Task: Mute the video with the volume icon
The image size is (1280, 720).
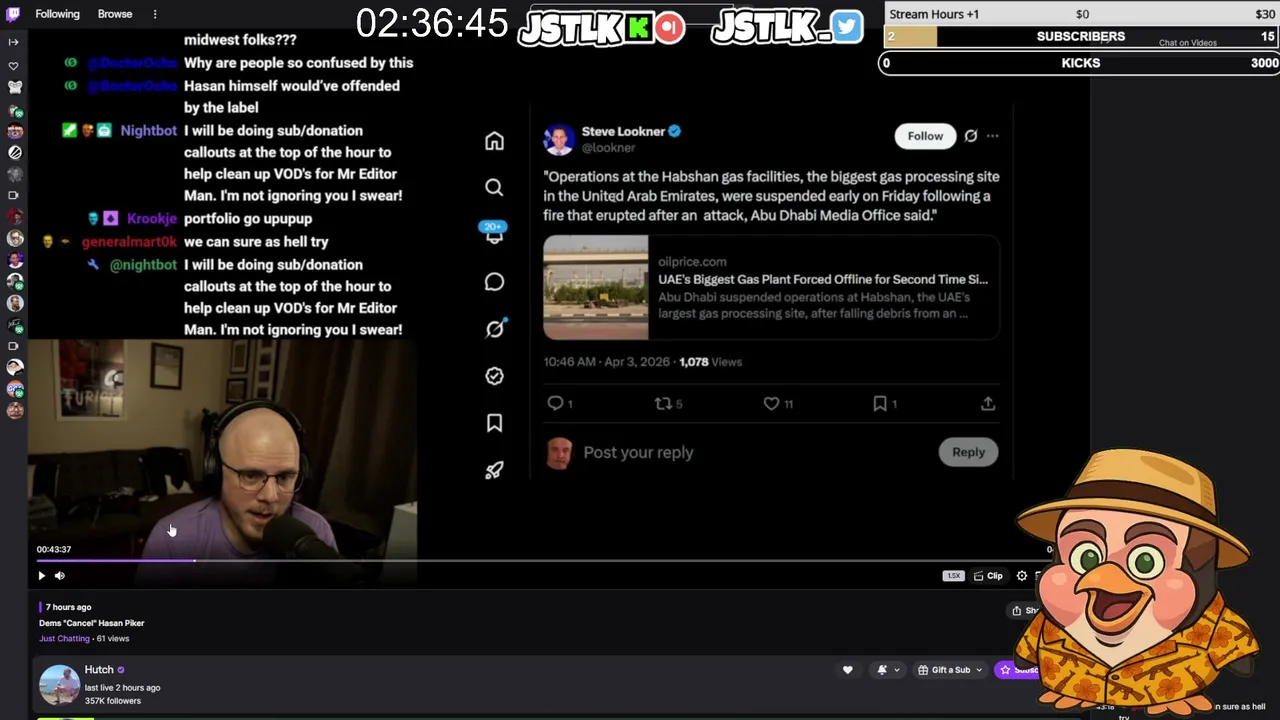Action: coord(60,575)
